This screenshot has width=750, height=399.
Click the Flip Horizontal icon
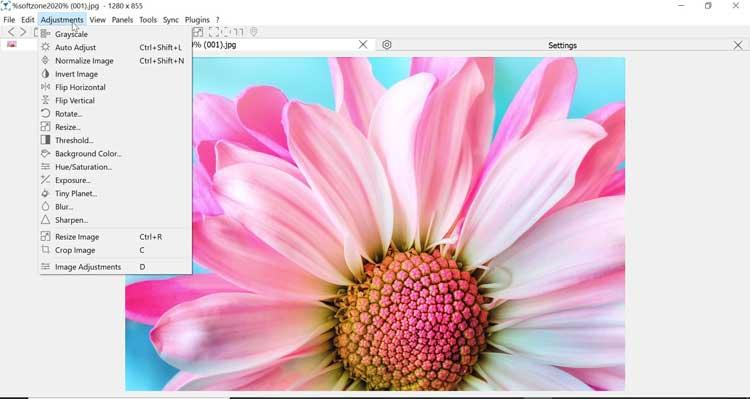[x=45, y=87]
